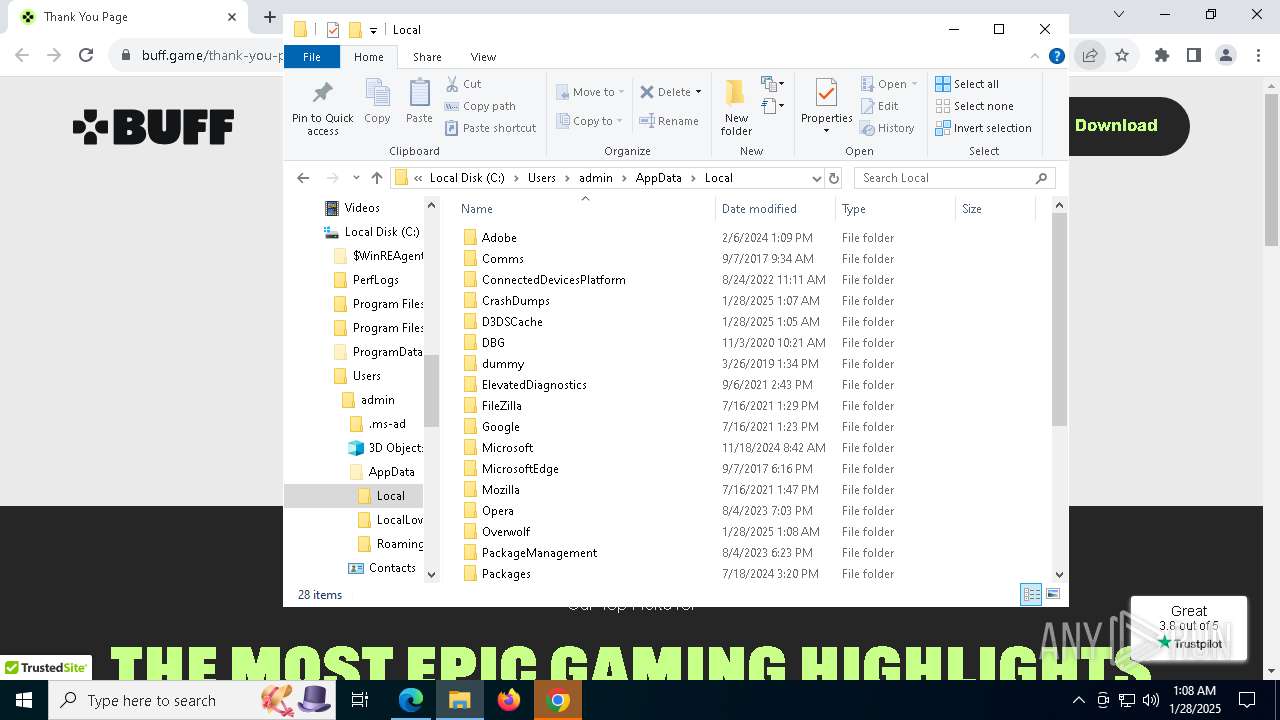Sort by Date modified column
This screenshot has height=720, width=1280.
click(x=775, y=209)
